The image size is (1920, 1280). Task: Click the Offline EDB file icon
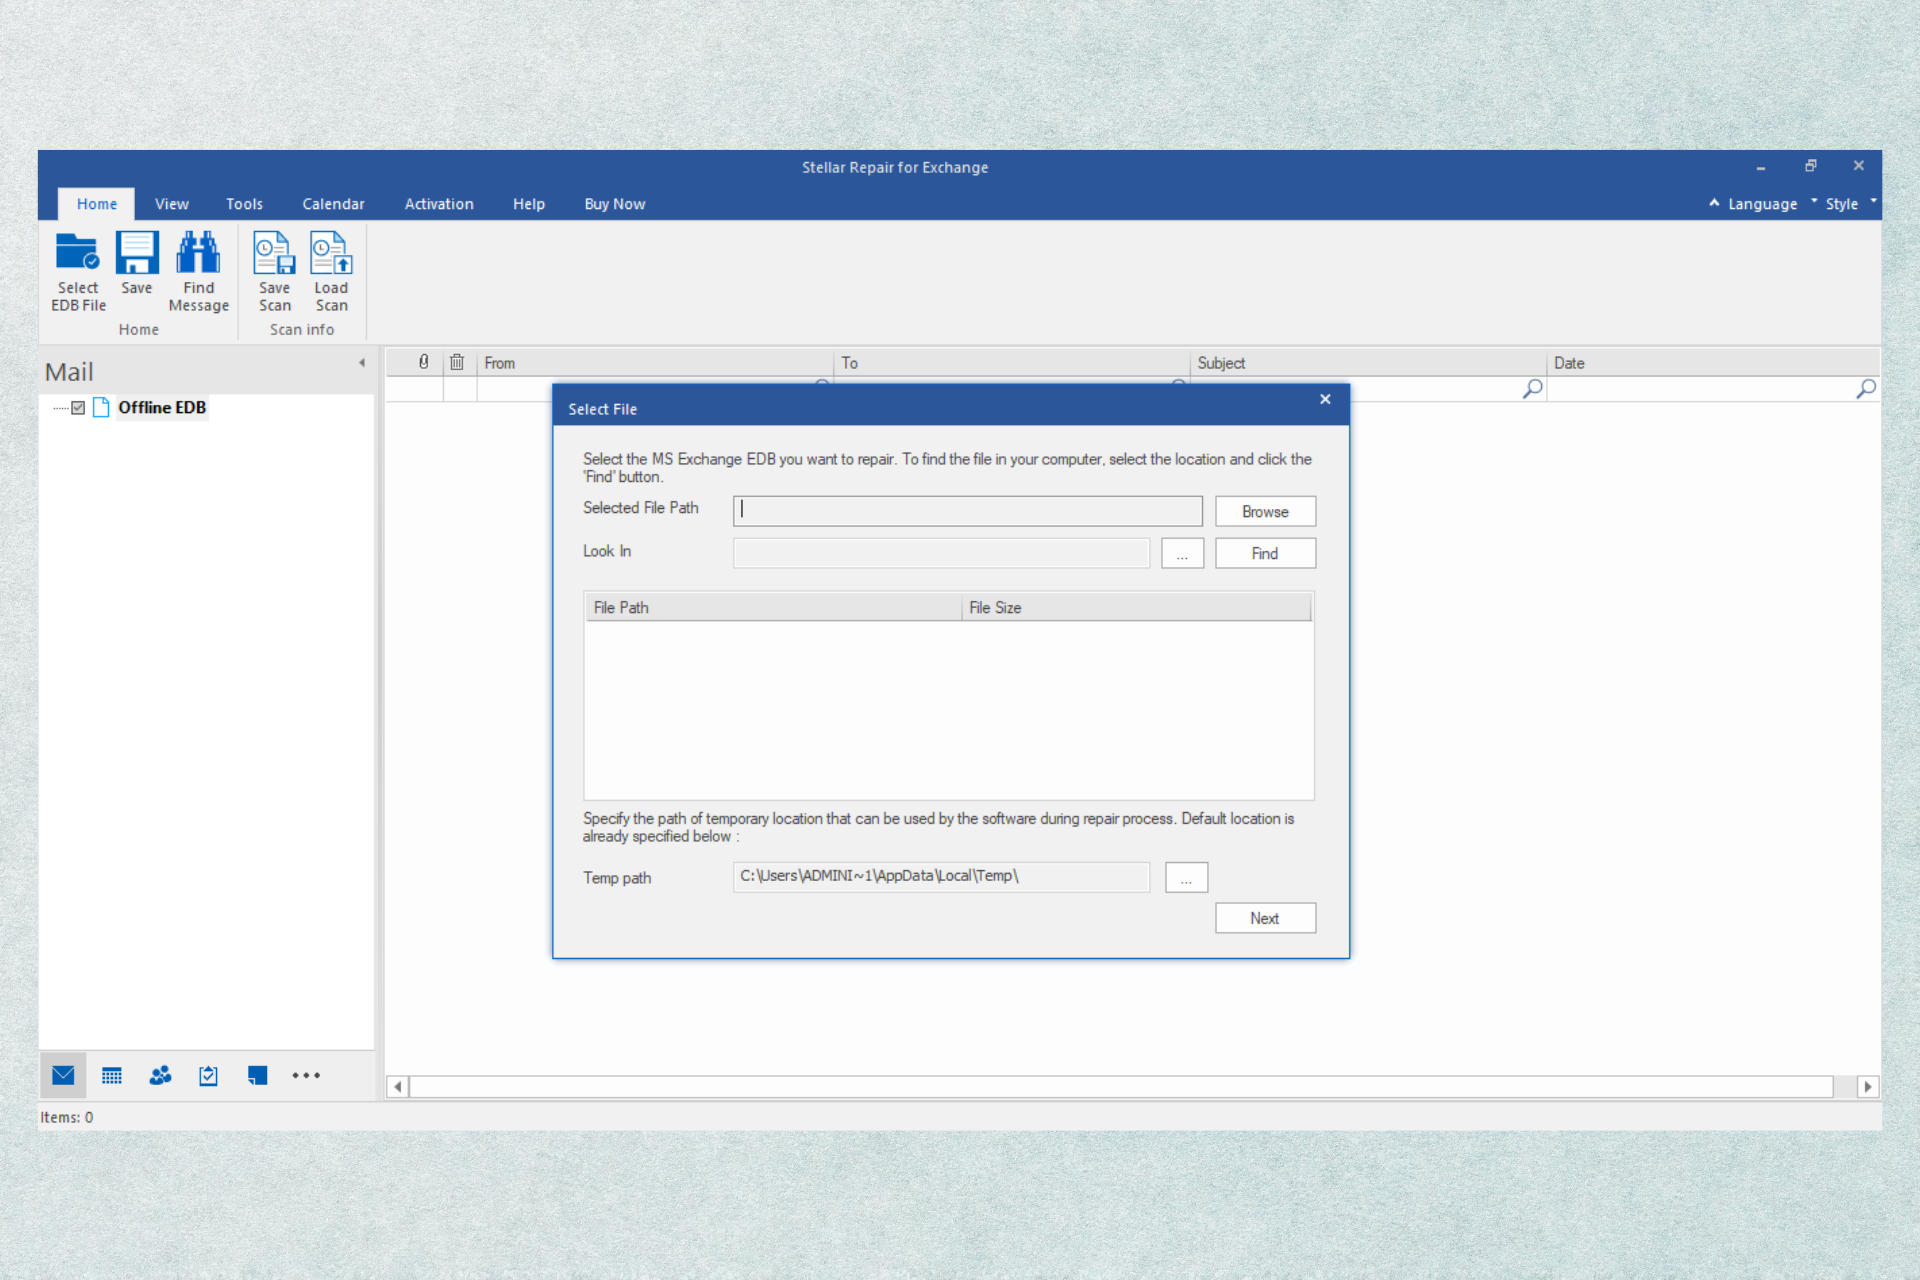[x=101, y=407]
